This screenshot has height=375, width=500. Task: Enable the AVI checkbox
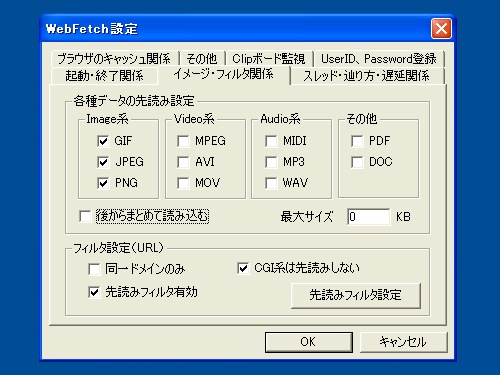point(183,162)
